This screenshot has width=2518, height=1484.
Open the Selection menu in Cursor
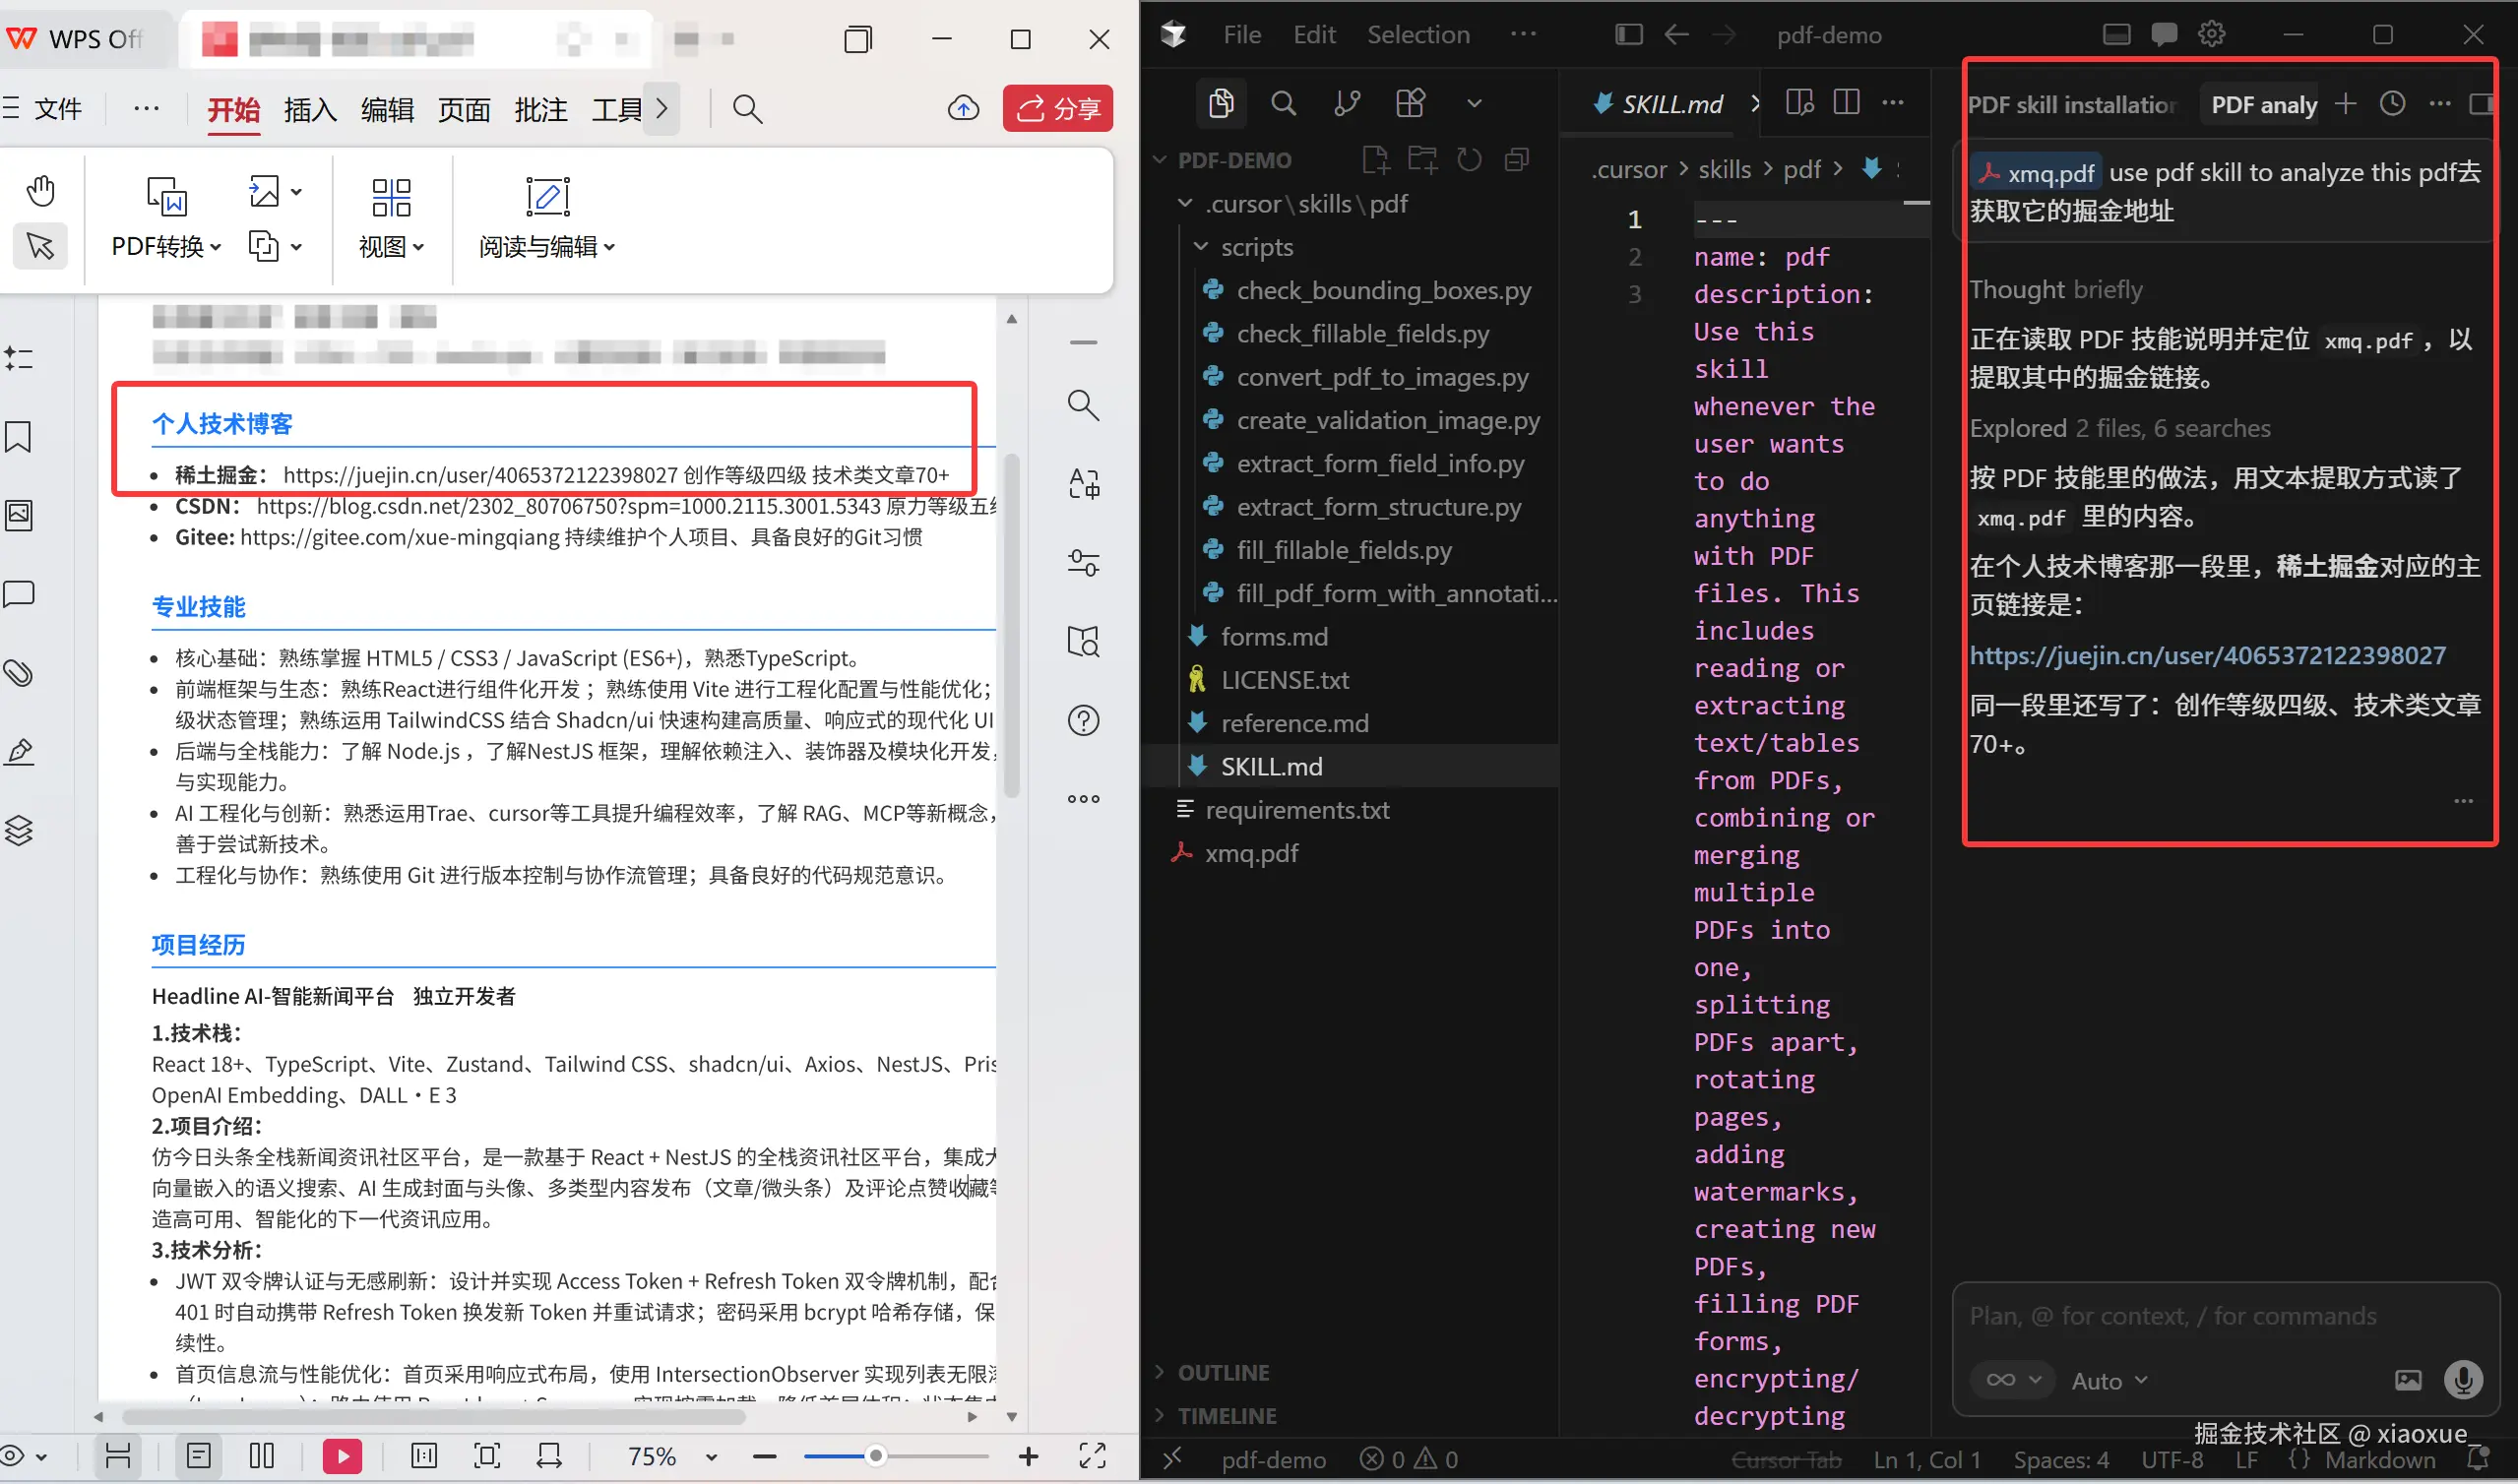pos(1419,34)
